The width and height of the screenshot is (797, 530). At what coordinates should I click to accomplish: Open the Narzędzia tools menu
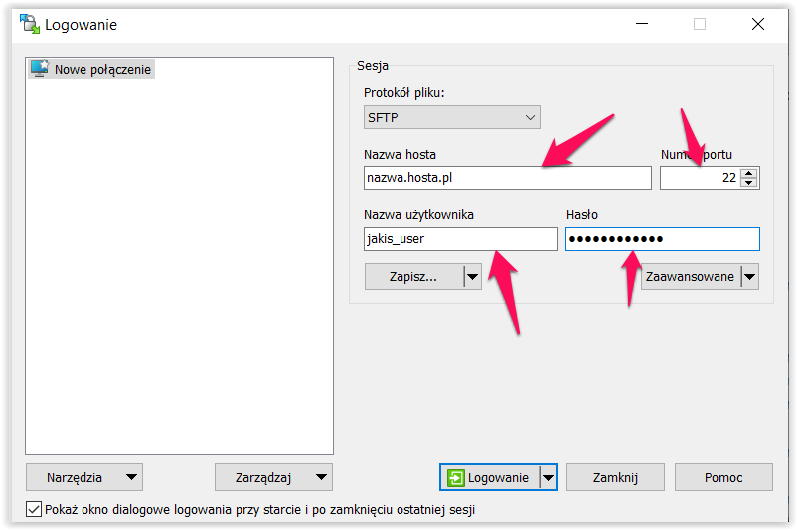pyautogui.click(x=84, y=478)
